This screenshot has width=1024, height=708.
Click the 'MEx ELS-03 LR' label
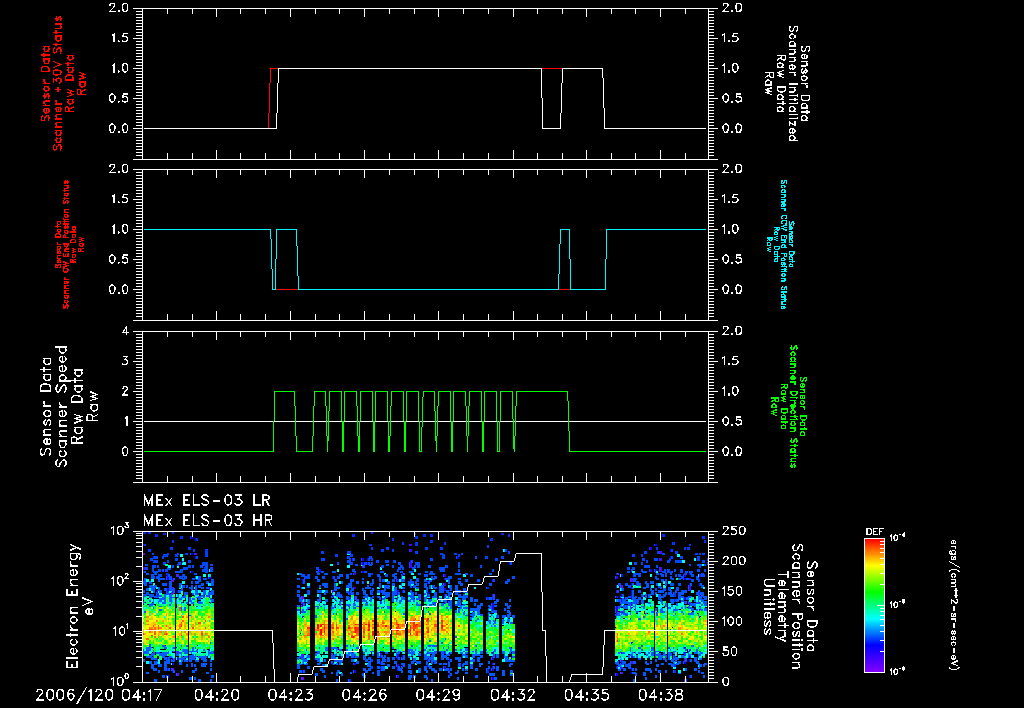point(206,501)
